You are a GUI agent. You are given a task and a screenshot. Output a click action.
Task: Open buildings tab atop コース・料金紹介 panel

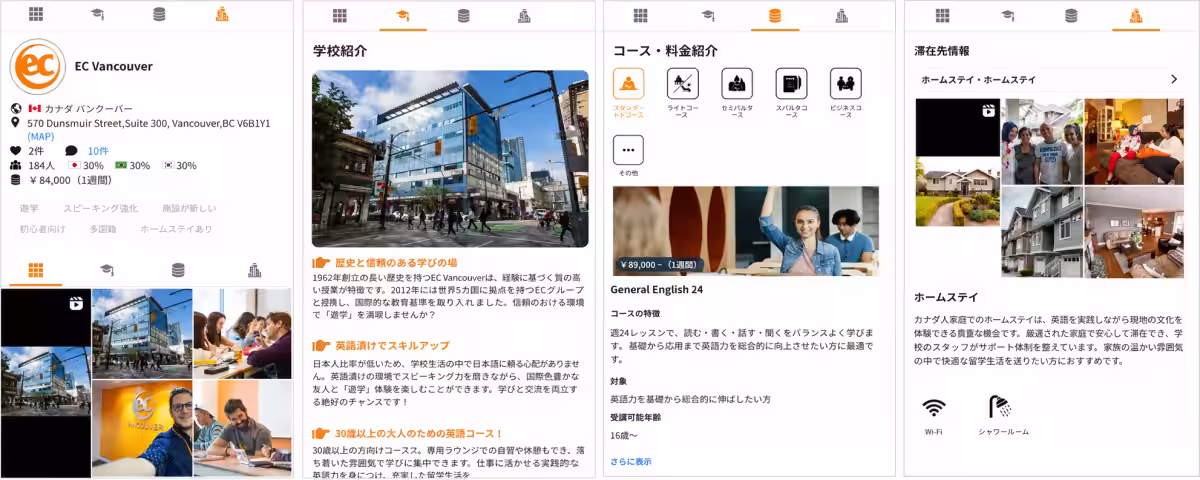tap(842, 15)
